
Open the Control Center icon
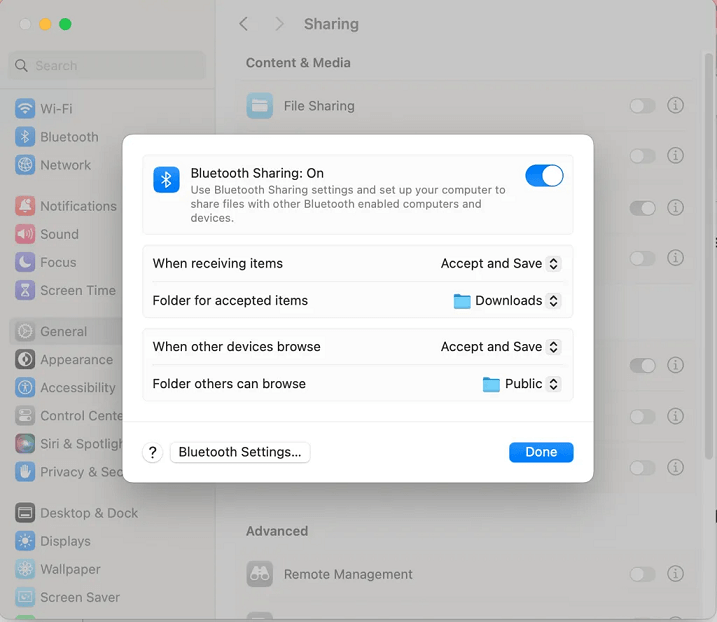click(25, 415)
